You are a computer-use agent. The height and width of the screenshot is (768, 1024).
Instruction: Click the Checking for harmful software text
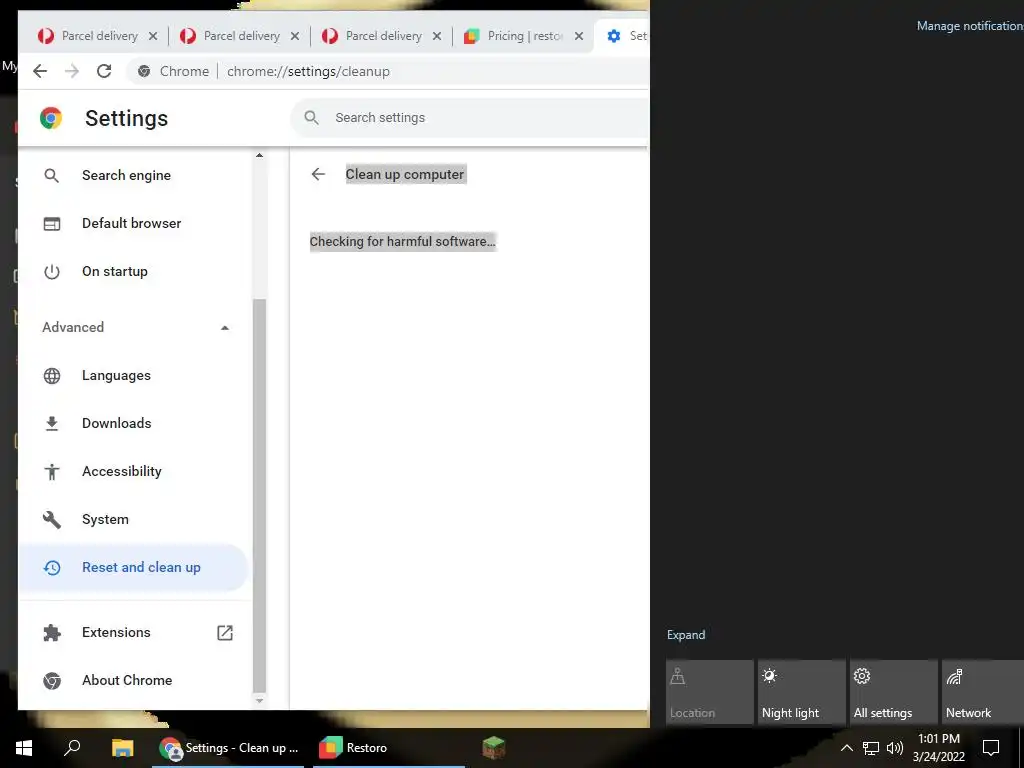click(403, 242)
